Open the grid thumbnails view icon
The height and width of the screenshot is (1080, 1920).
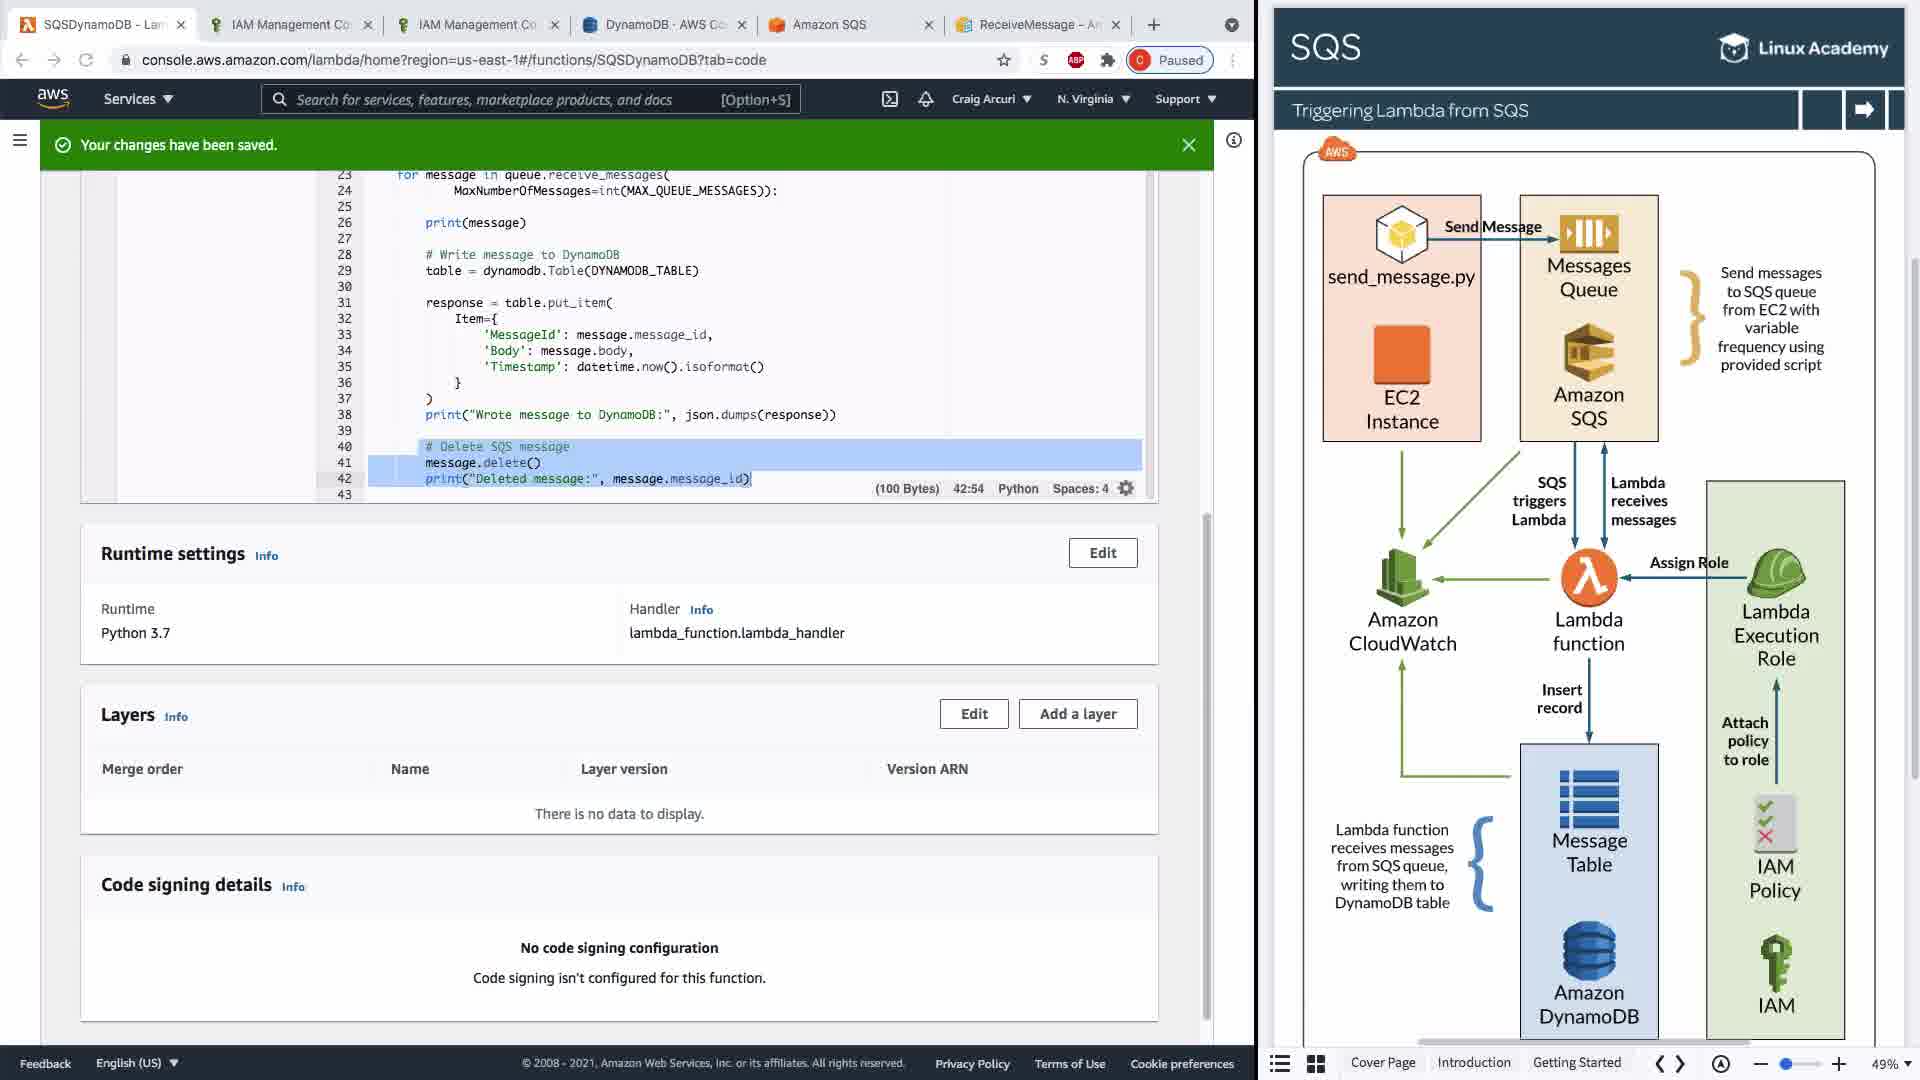[x=1316, y=1064]
